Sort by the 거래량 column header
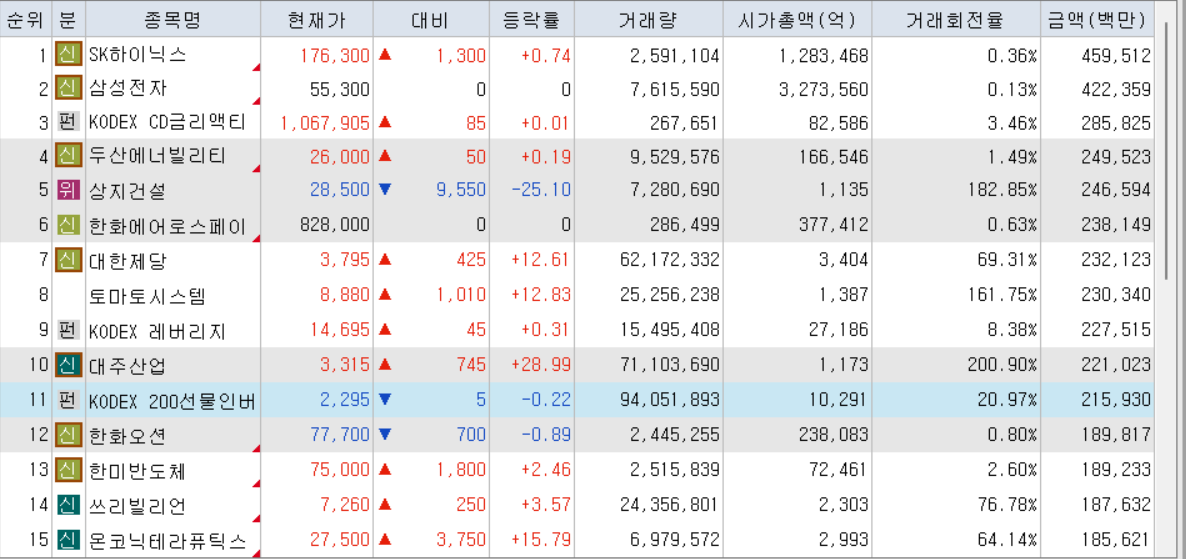 click(x=648, y=21)
